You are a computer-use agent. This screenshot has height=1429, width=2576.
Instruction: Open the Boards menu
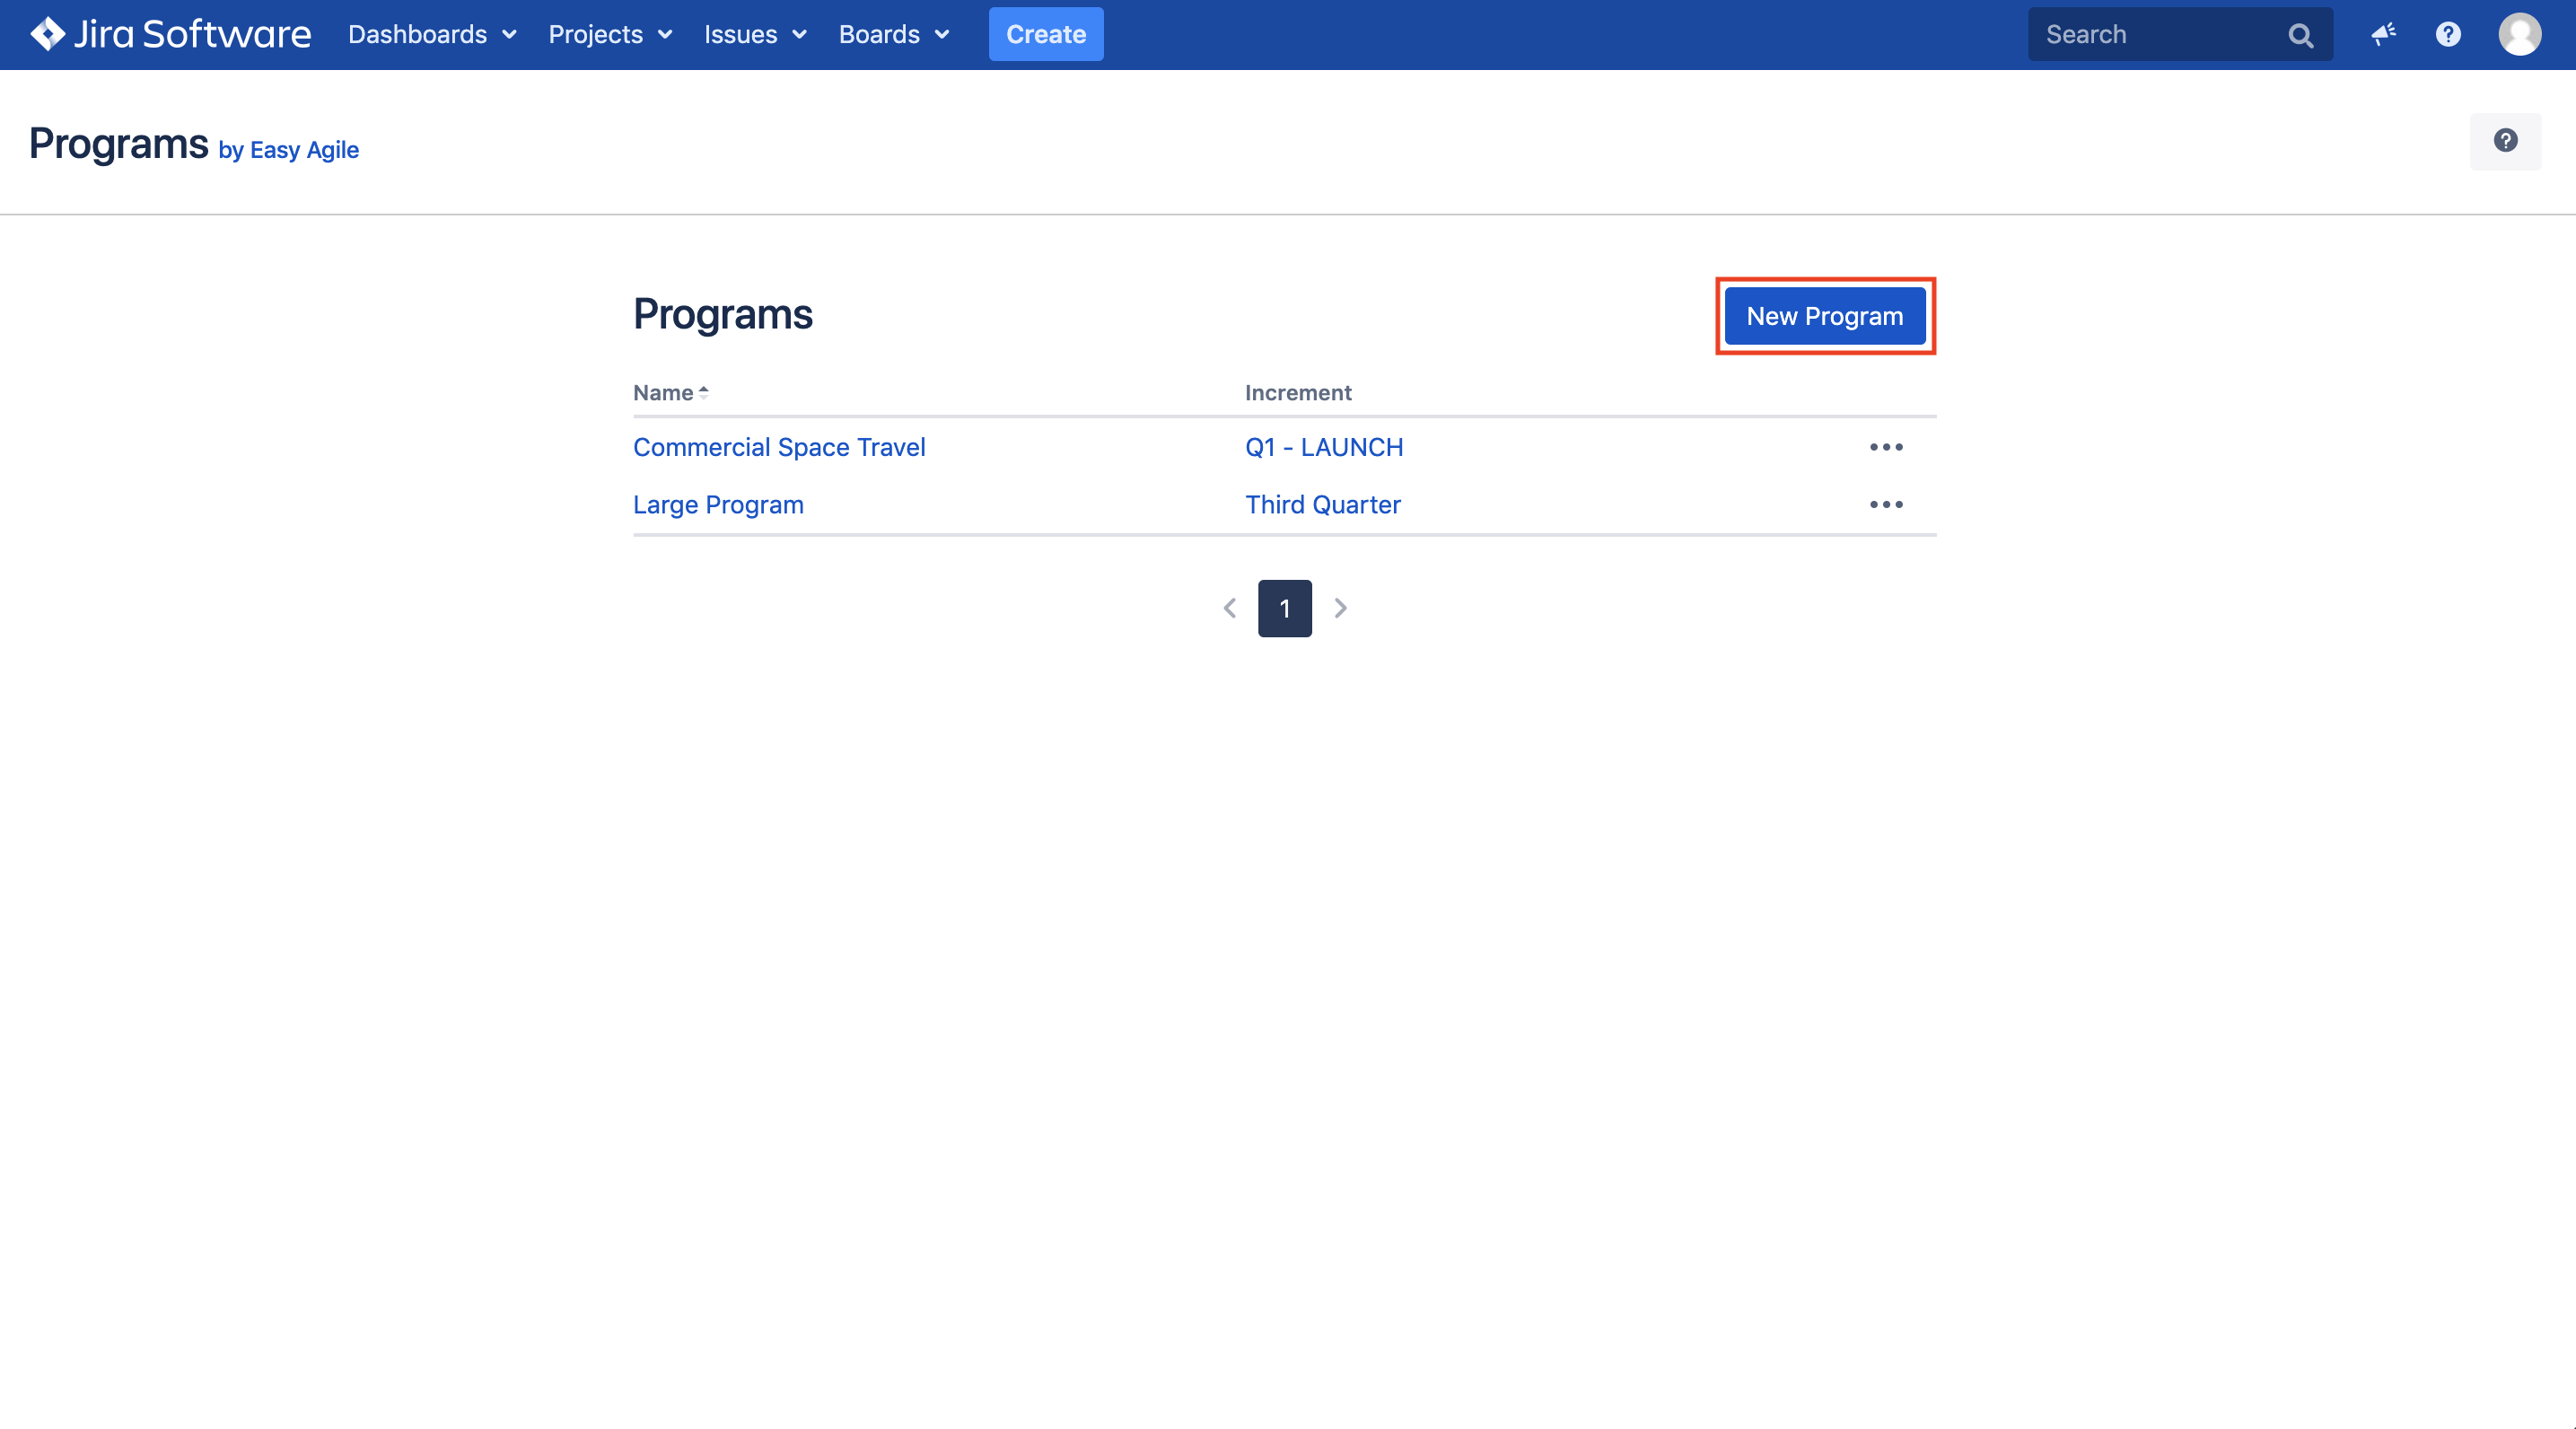pyautogui.click(x=894, y=34)
